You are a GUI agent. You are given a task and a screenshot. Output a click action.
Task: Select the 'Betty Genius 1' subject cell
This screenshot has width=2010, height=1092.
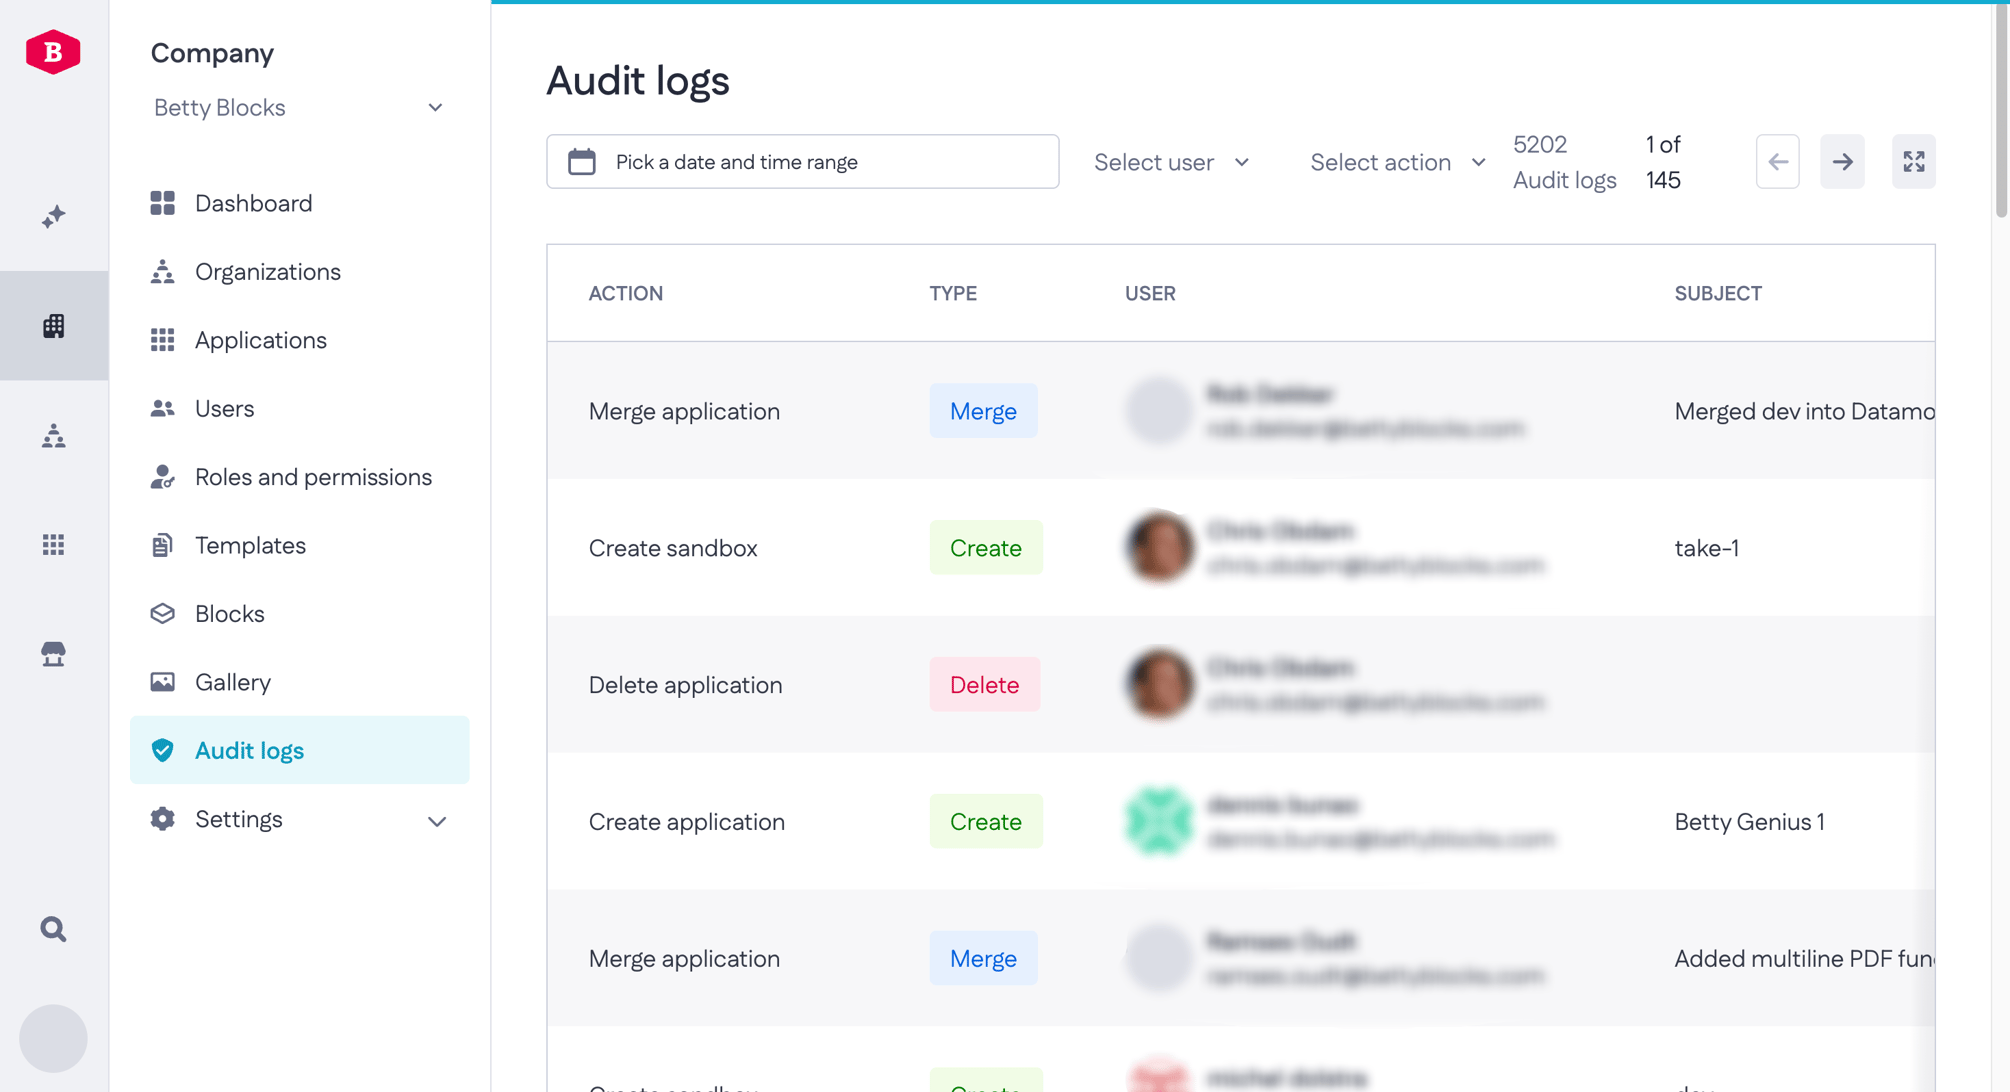(x=1749, y=822)
